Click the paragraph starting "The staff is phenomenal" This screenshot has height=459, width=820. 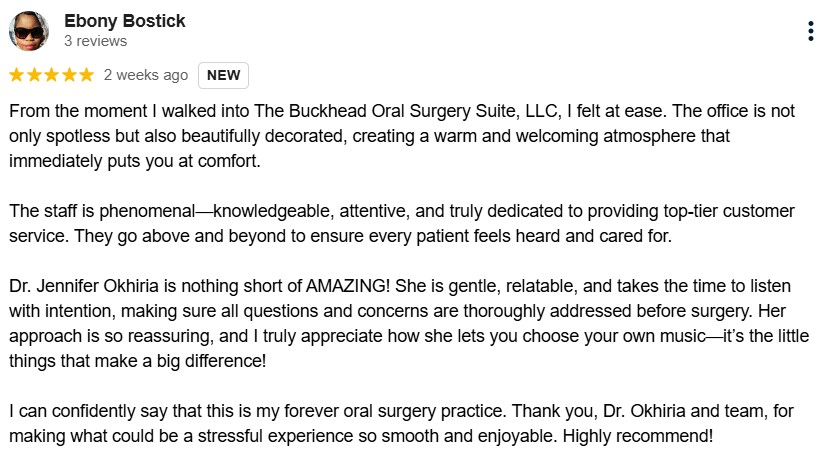click(402, 223)
